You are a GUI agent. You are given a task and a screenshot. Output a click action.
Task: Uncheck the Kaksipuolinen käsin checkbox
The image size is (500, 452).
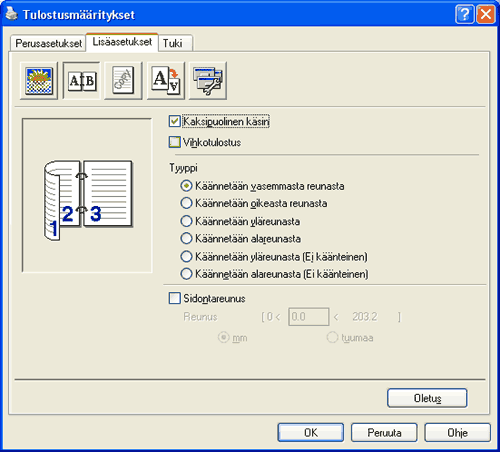point(174,121)
